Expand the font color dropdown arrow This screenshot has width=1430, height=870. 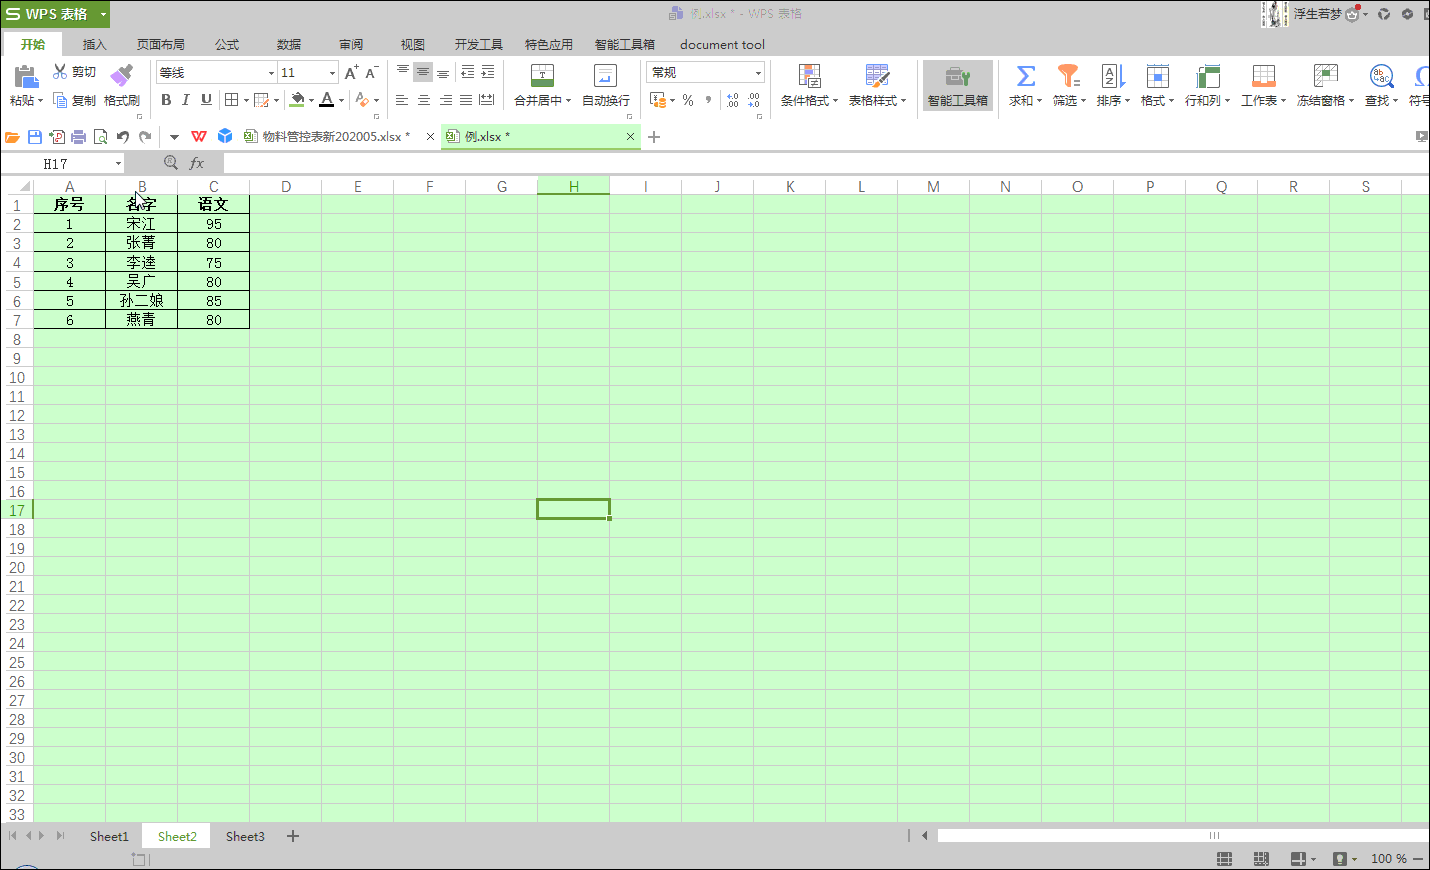[341, 100]
